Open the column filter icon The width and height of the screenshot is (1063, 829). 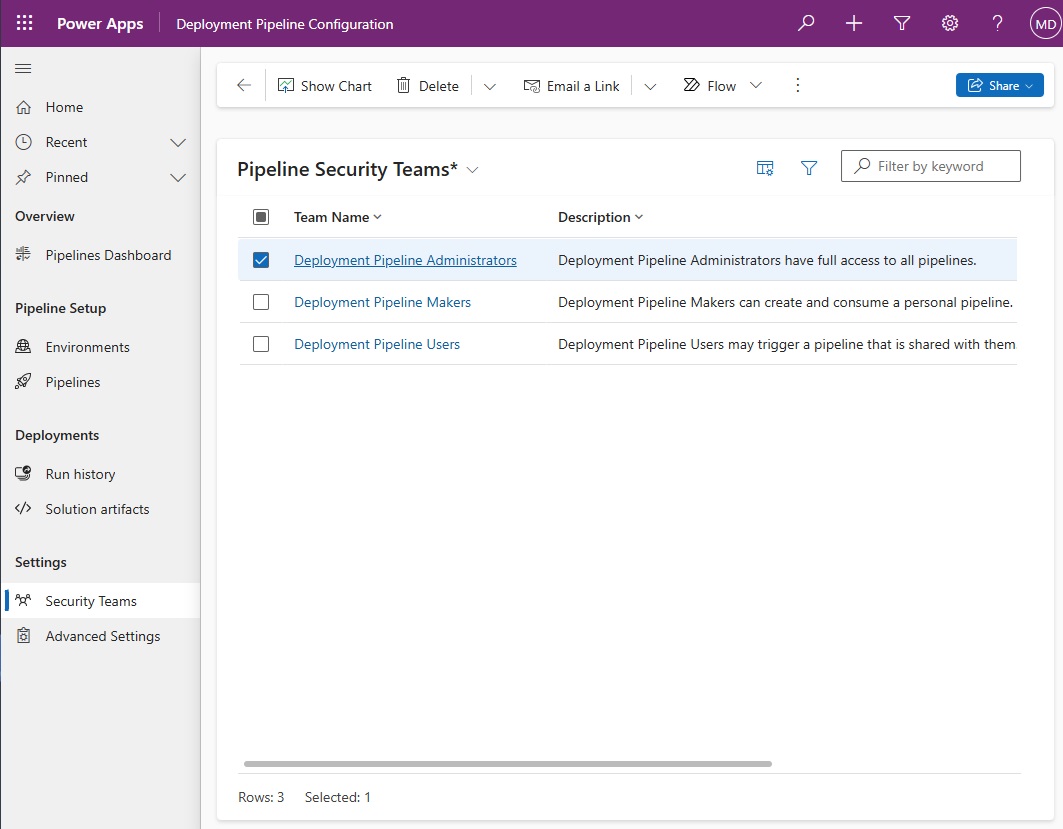click(x=809, y=168)
